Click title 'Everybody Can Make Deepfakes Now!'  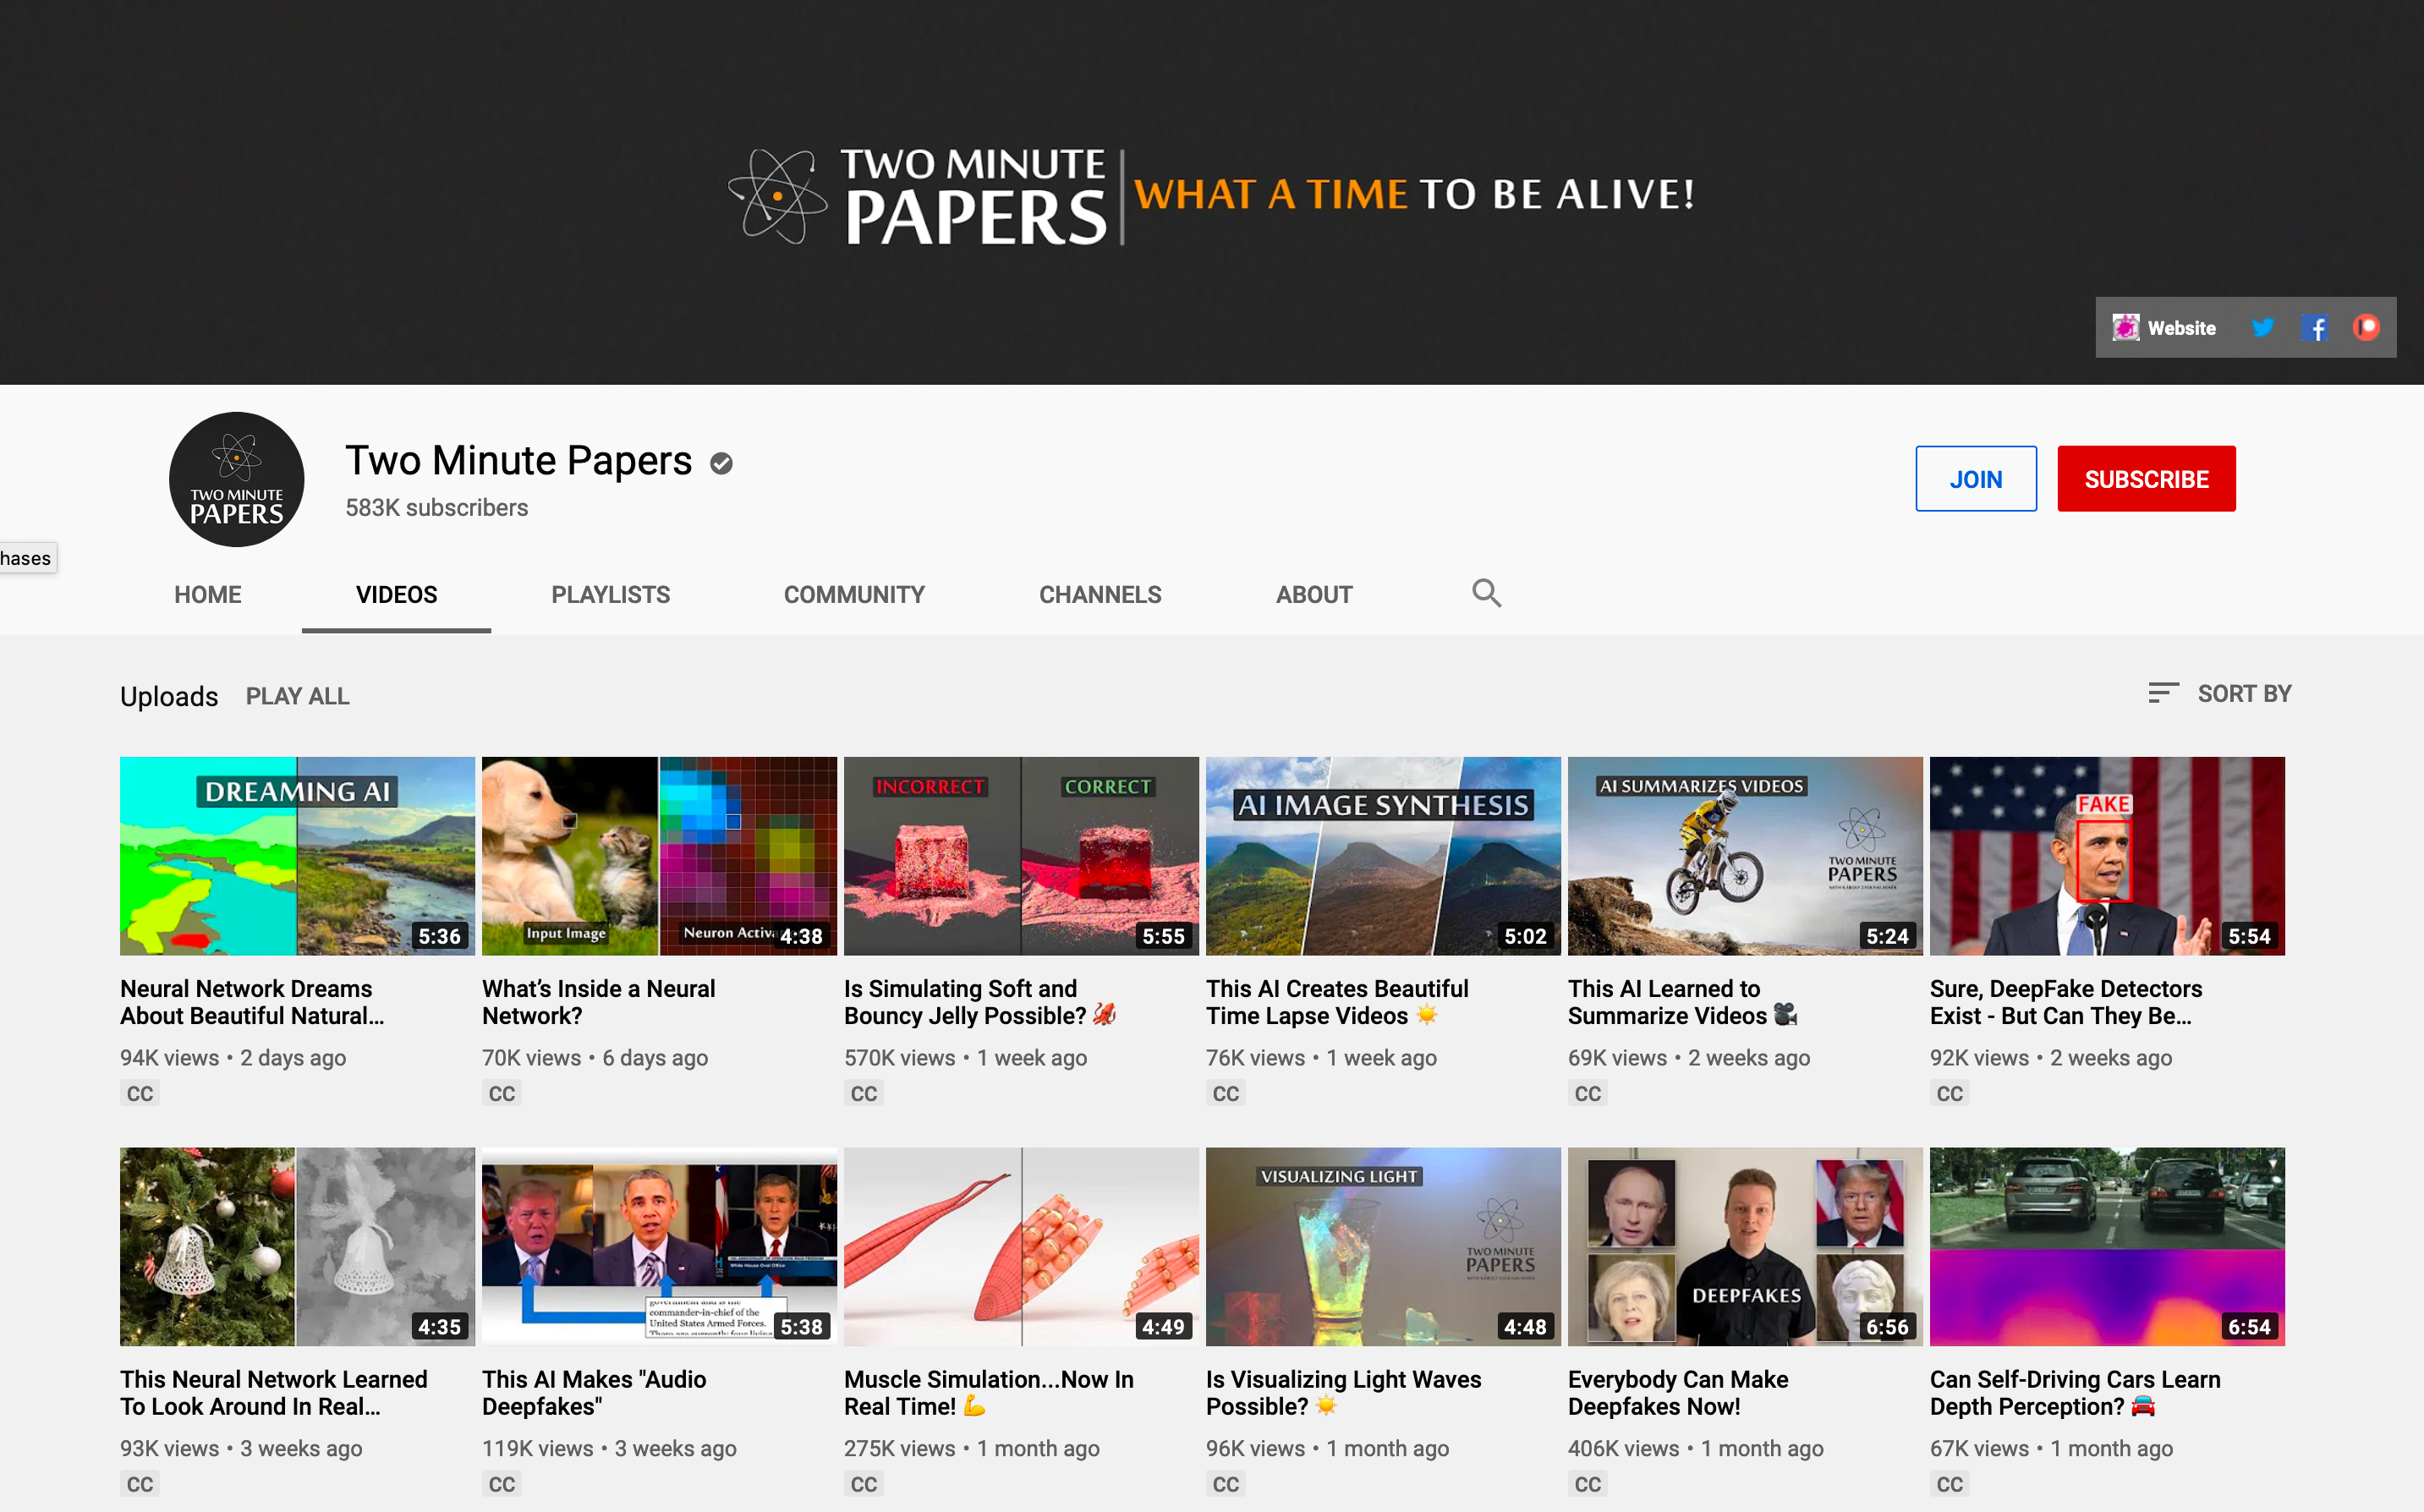[1678, 1392]
